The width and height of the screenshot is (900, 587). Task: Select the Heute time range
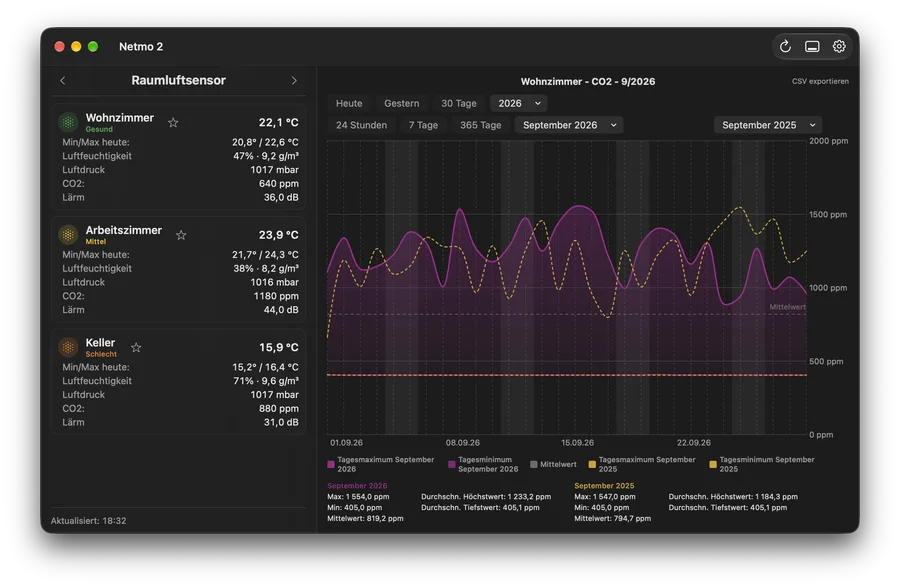(x=349, y=103)
